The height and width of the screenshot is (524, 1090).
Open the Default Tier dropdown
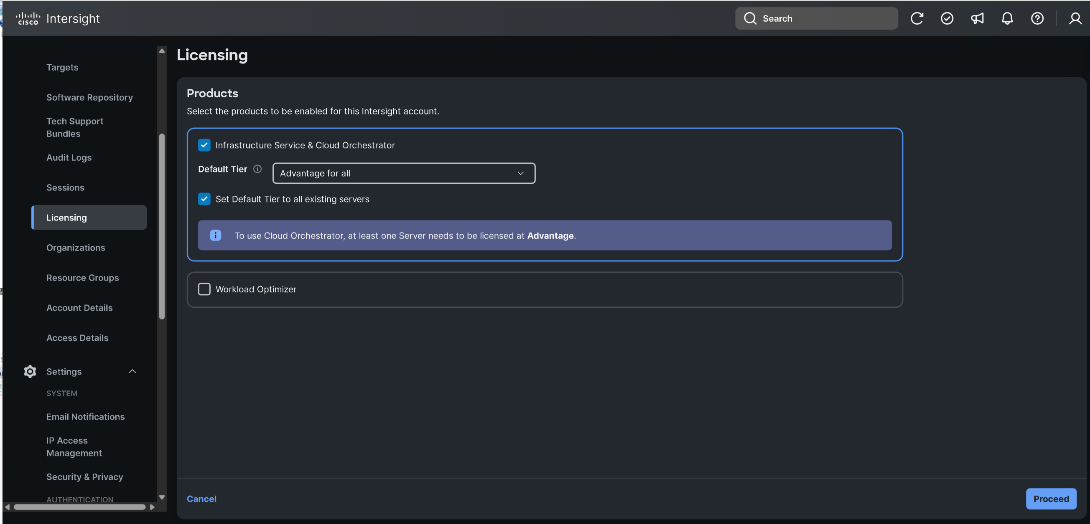pyautogui.click(x=404, y=173)
